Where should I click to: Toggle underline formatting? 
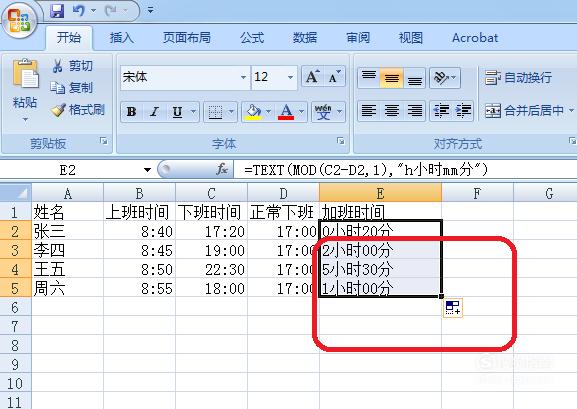177,112
